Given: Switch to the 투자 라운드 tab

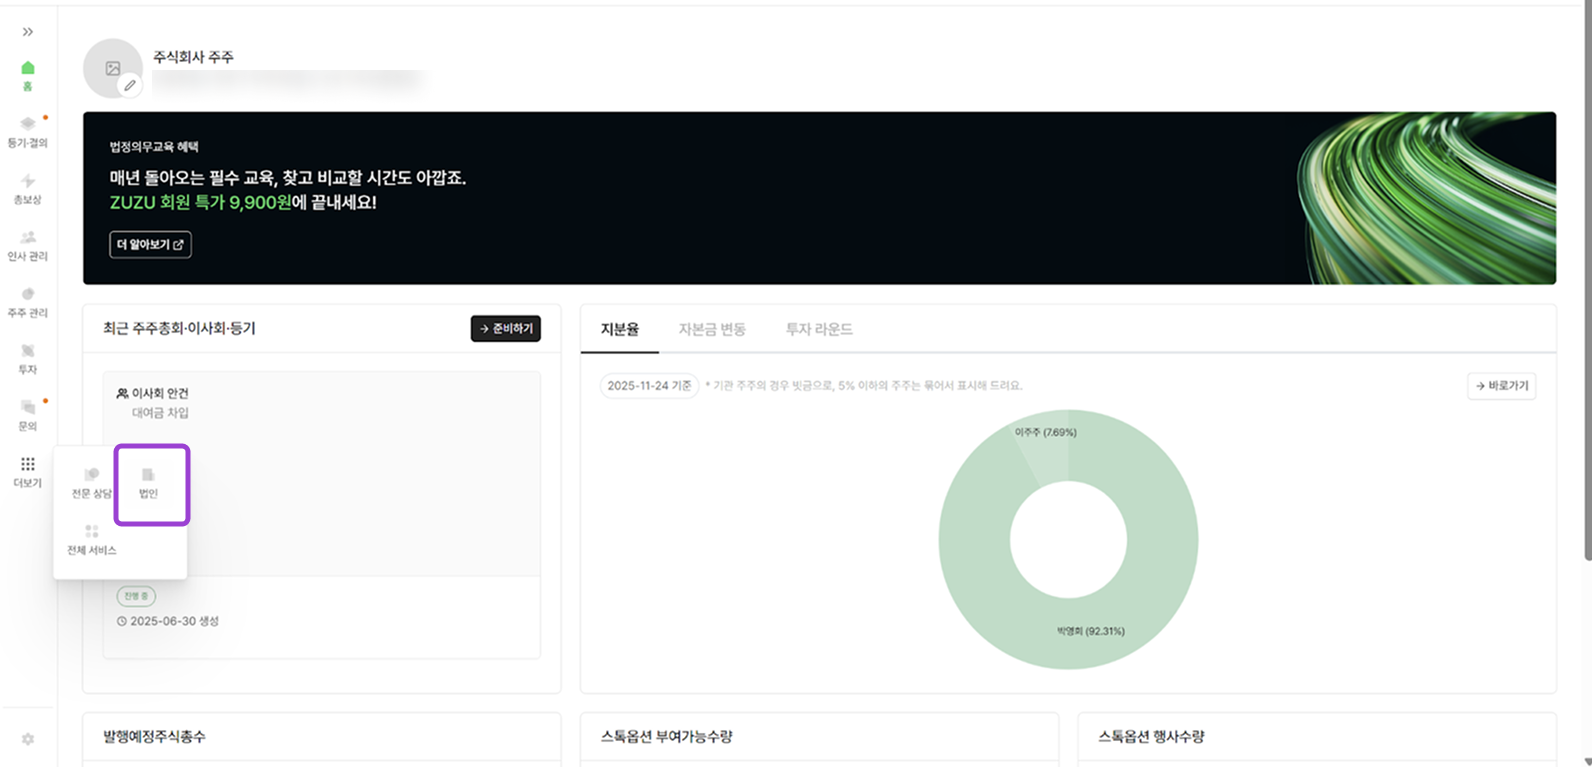Looking at the screenshot, I should click(x=819, y=329).
